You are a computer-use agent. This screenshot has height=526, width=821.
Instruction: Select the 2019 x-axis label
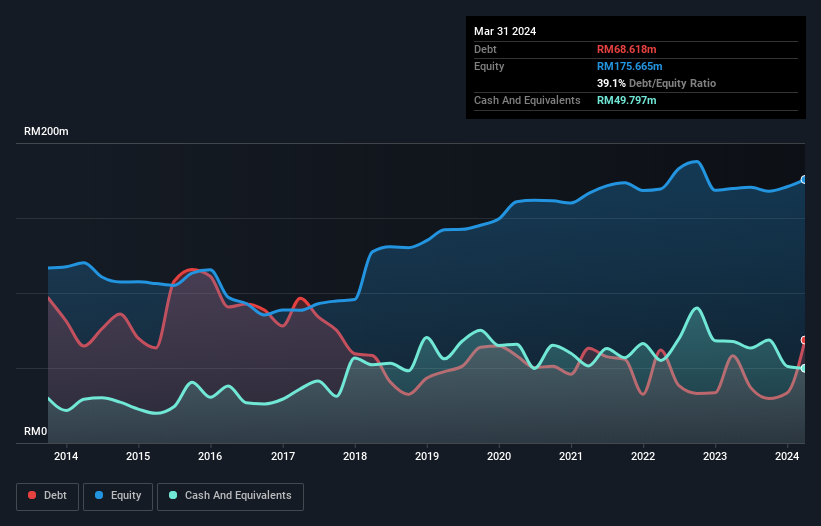point(427,456)
